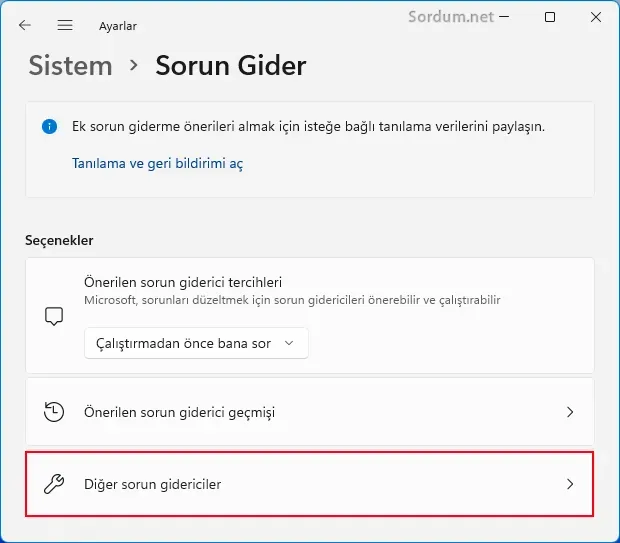
Task: Click the wrench icon
Action: (x=54, y=484)
